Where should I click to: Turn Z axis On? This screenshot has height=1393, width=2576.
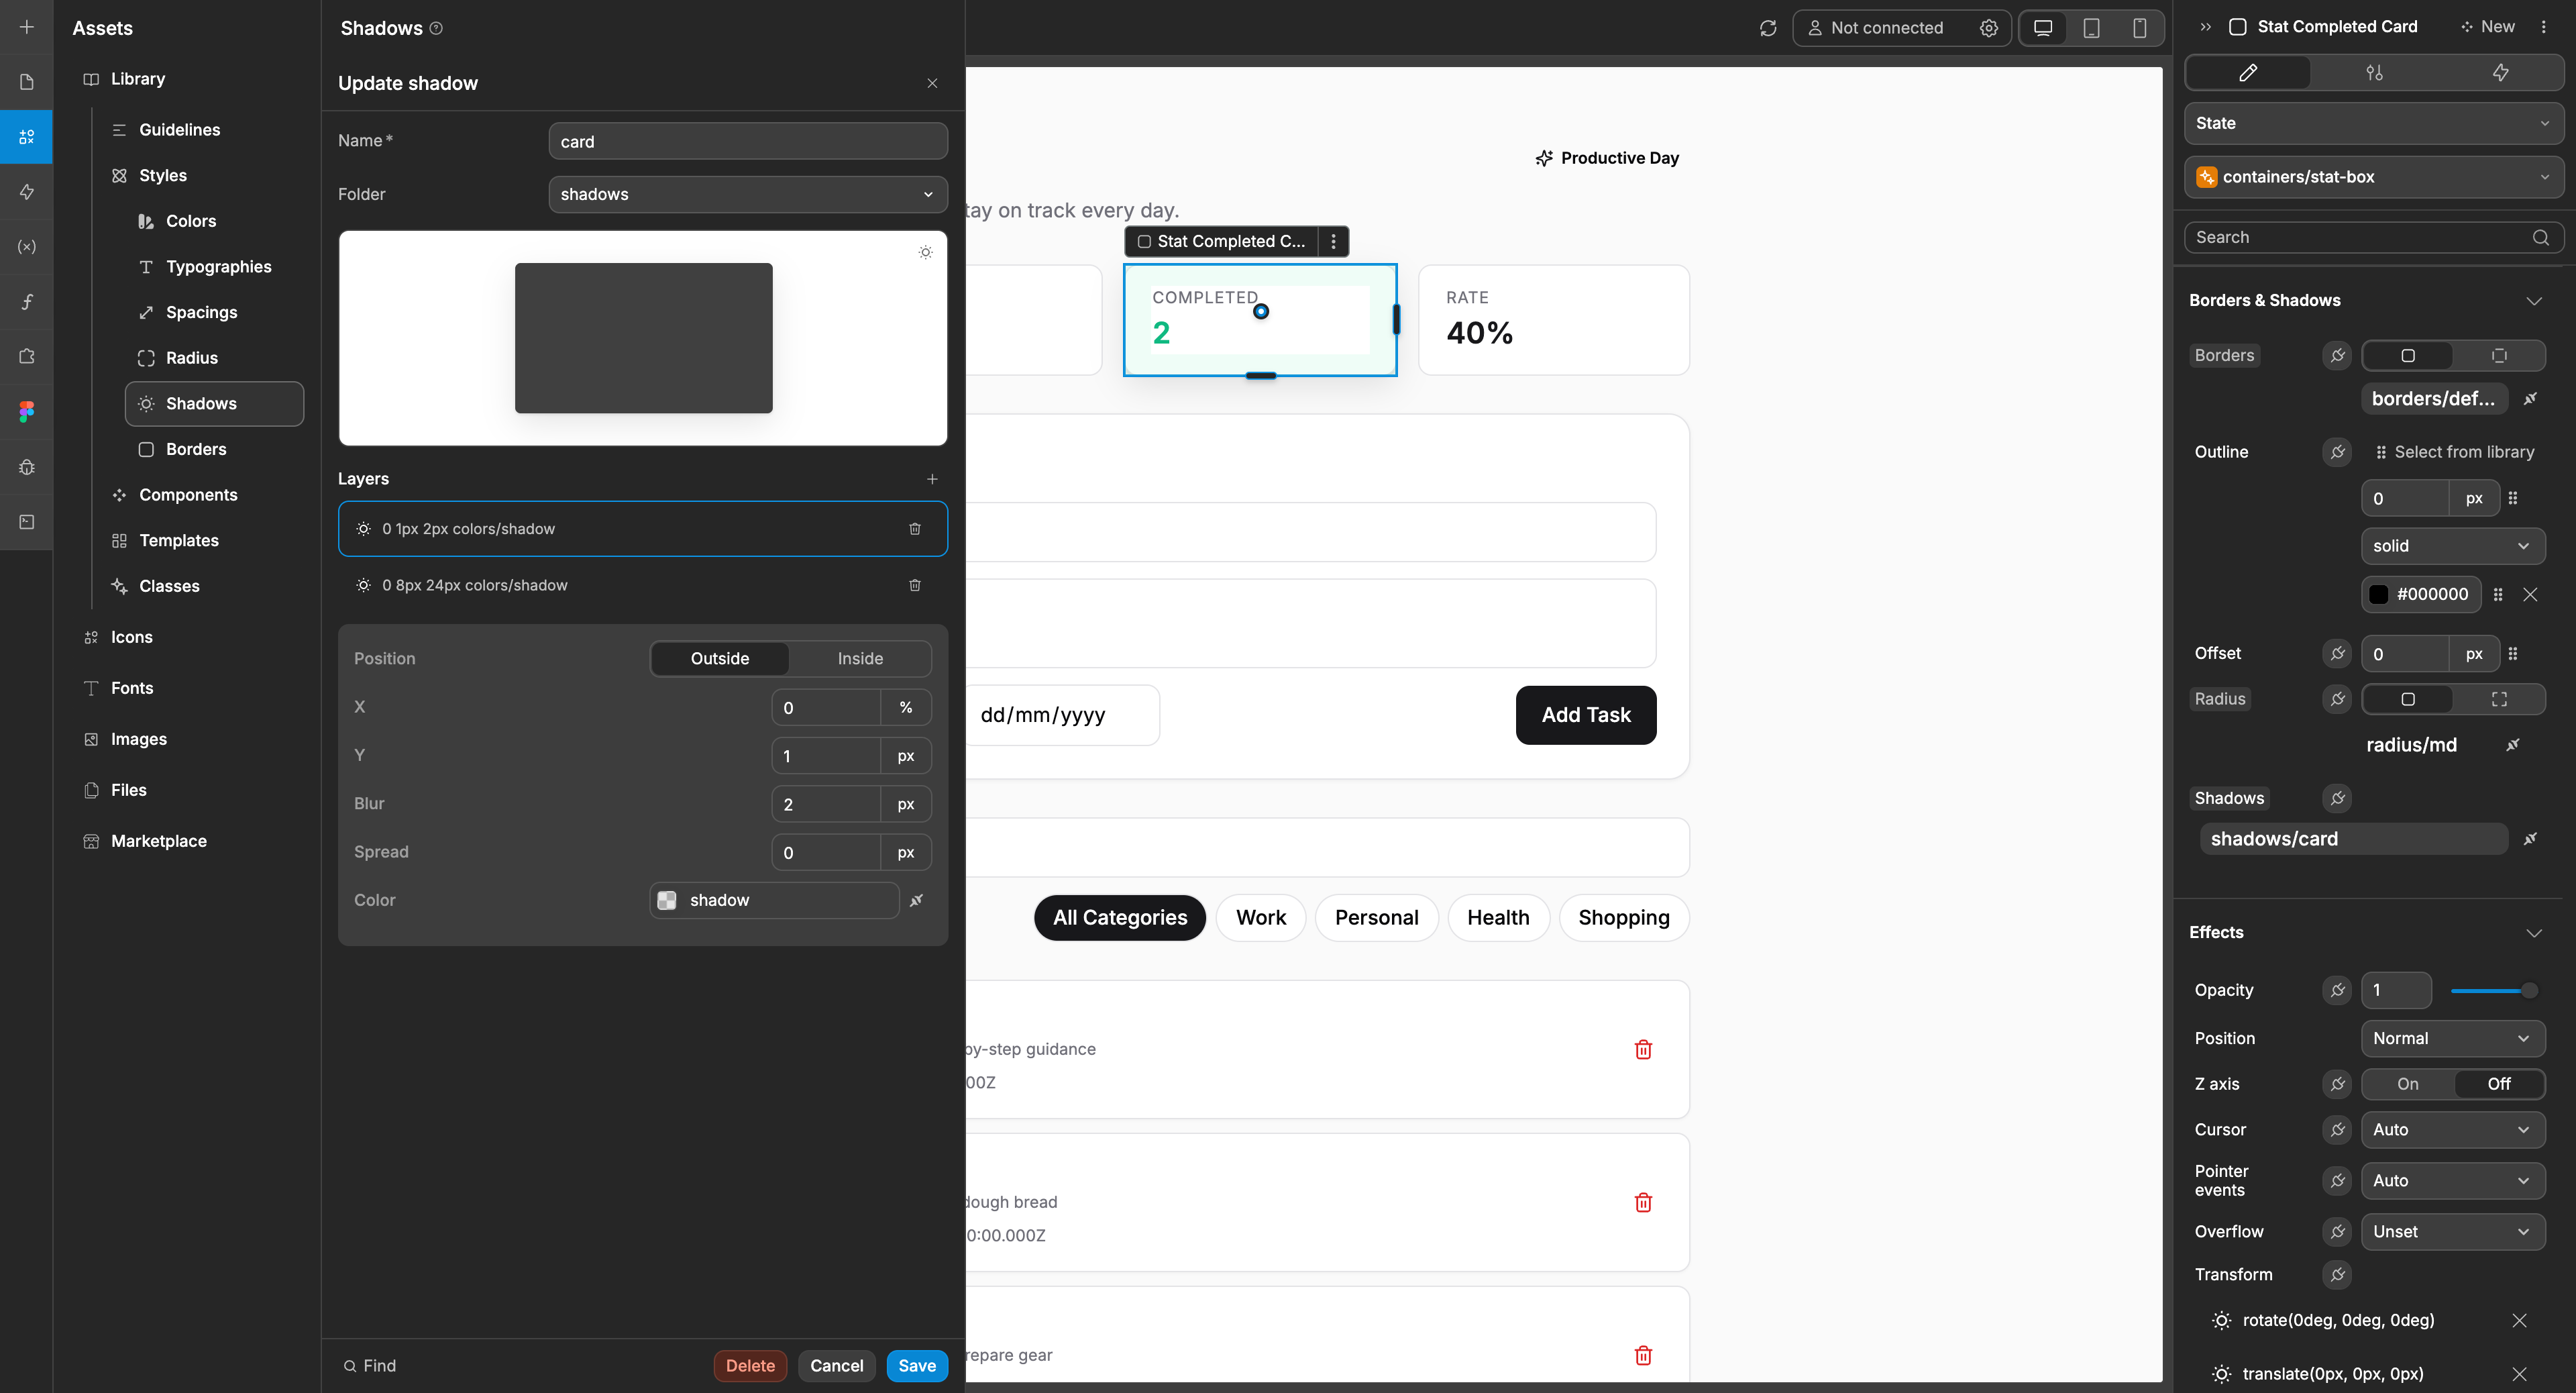coord(2408,1084)
